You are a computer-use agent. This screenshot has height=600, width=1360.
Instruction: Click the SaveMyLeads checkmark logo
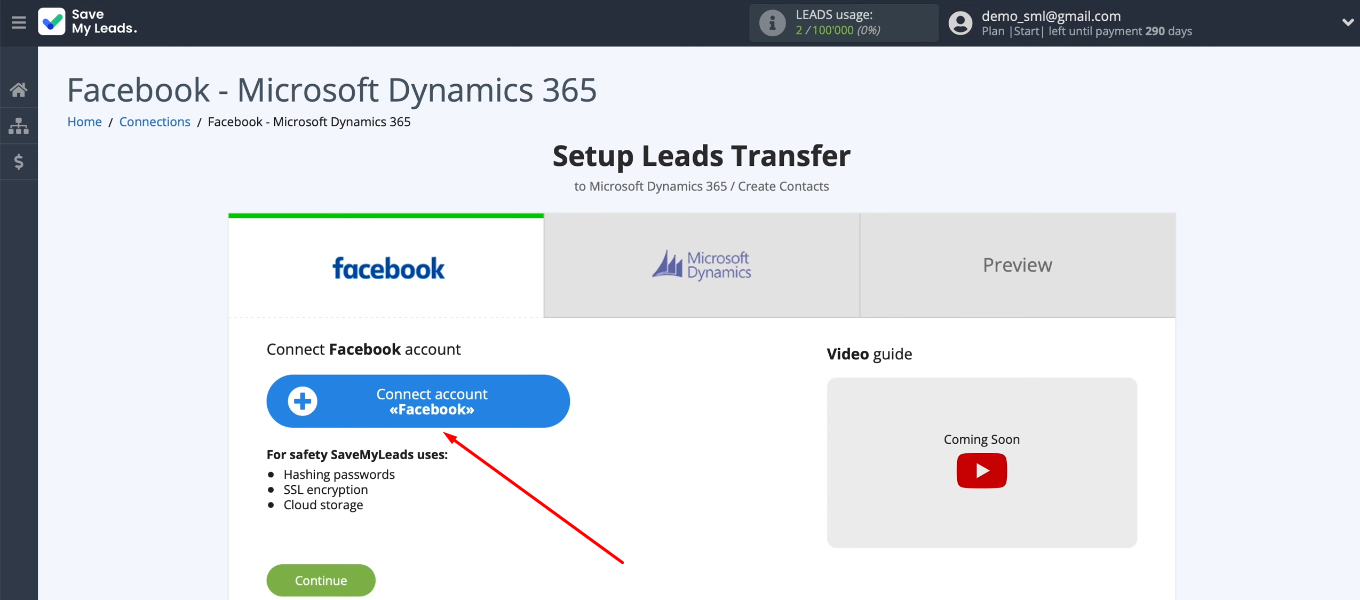click(x=52, y=22)
